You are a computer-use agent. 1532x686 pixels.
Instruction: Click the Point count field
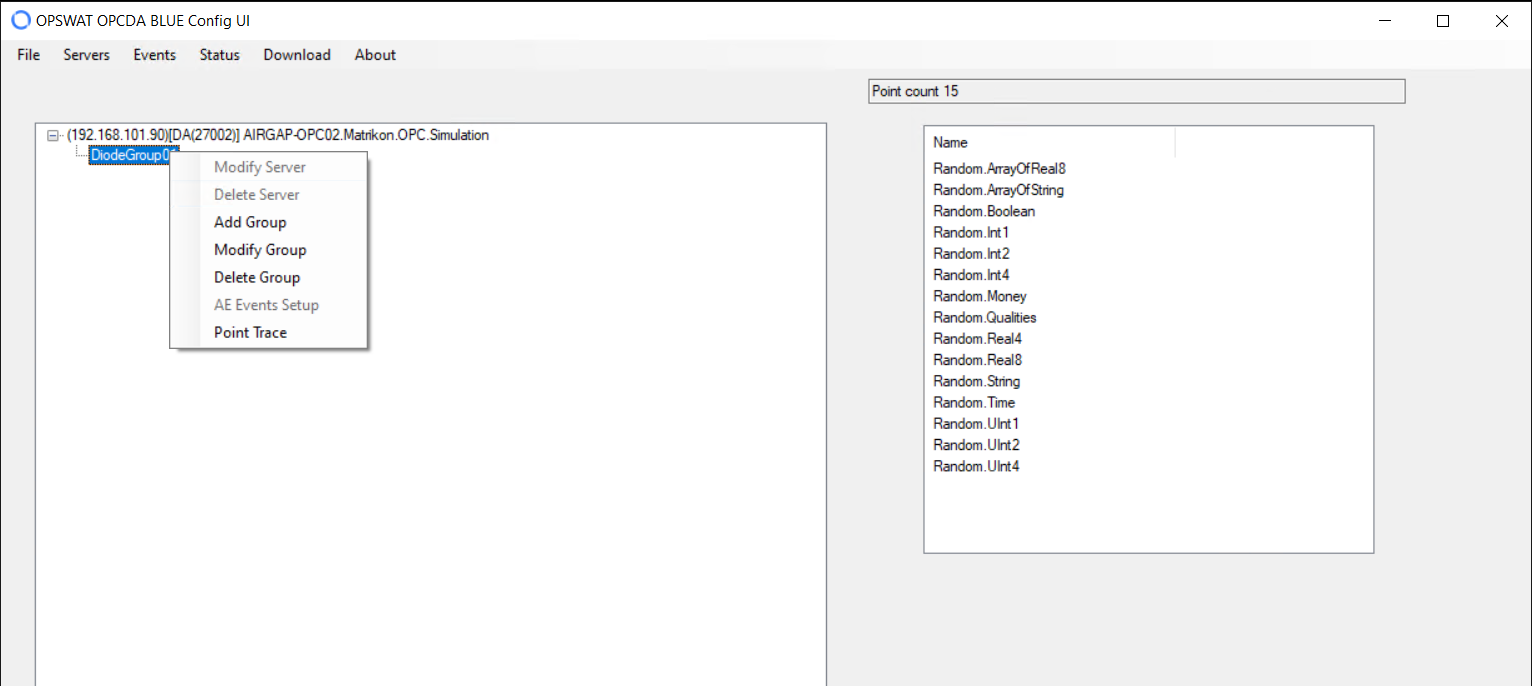point(1137,91)
